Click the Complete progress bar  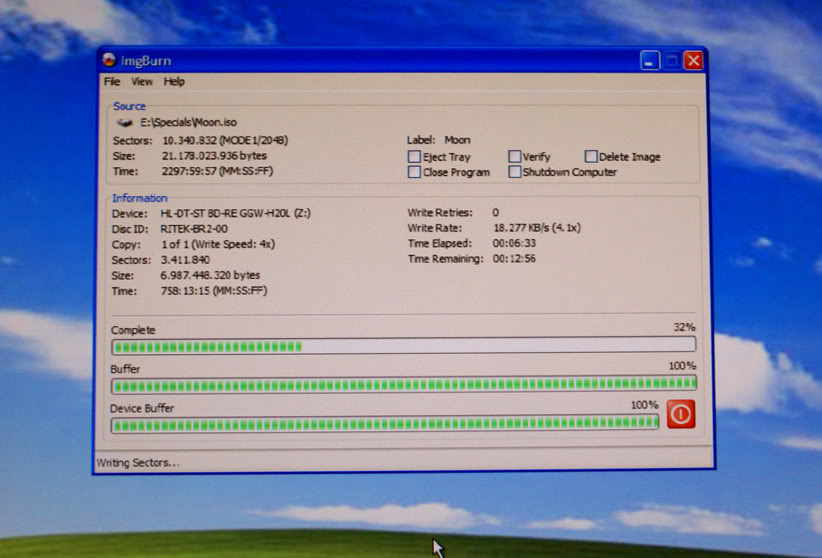point(403,346)
